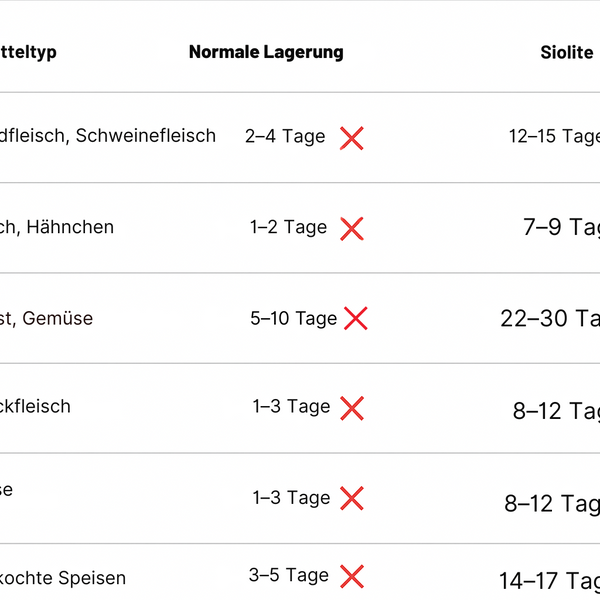Viewport: 600px width, 600px height.
Task: Click the Schweinefleisch food type text
Action: (x=146, y=135)
